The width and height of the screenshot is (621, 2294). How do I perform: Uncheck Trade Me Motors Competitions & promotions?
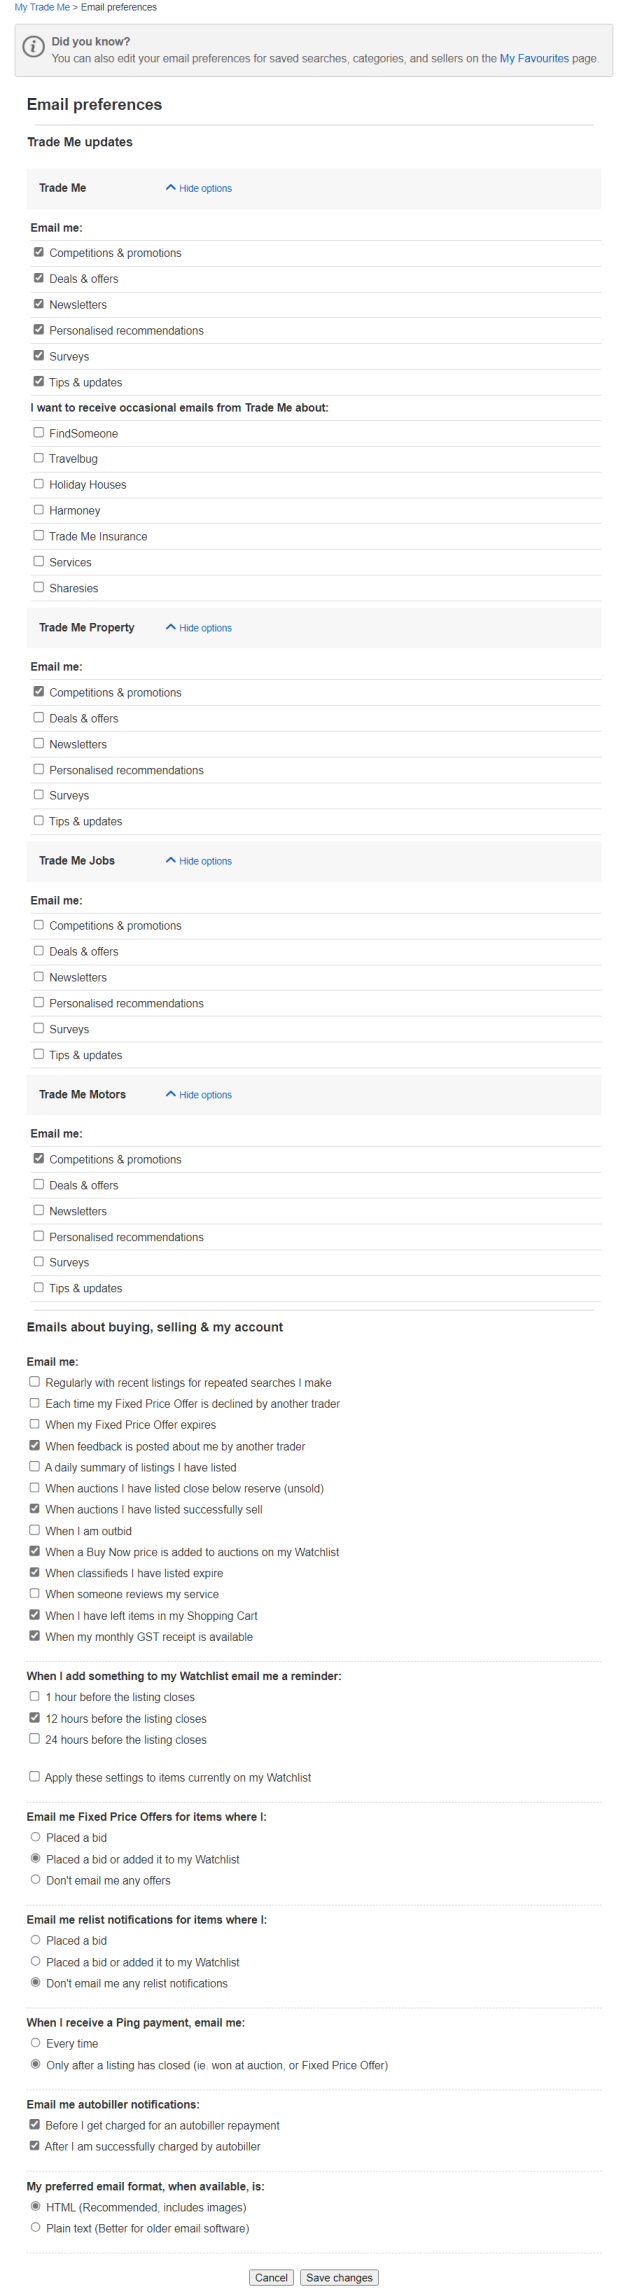point(39,1159)
